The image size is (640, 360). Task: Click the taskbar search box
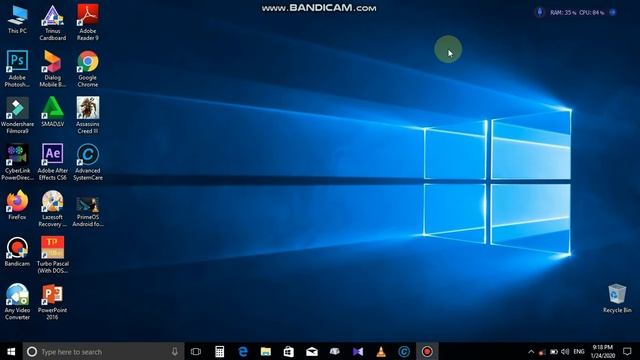(103, 351)
